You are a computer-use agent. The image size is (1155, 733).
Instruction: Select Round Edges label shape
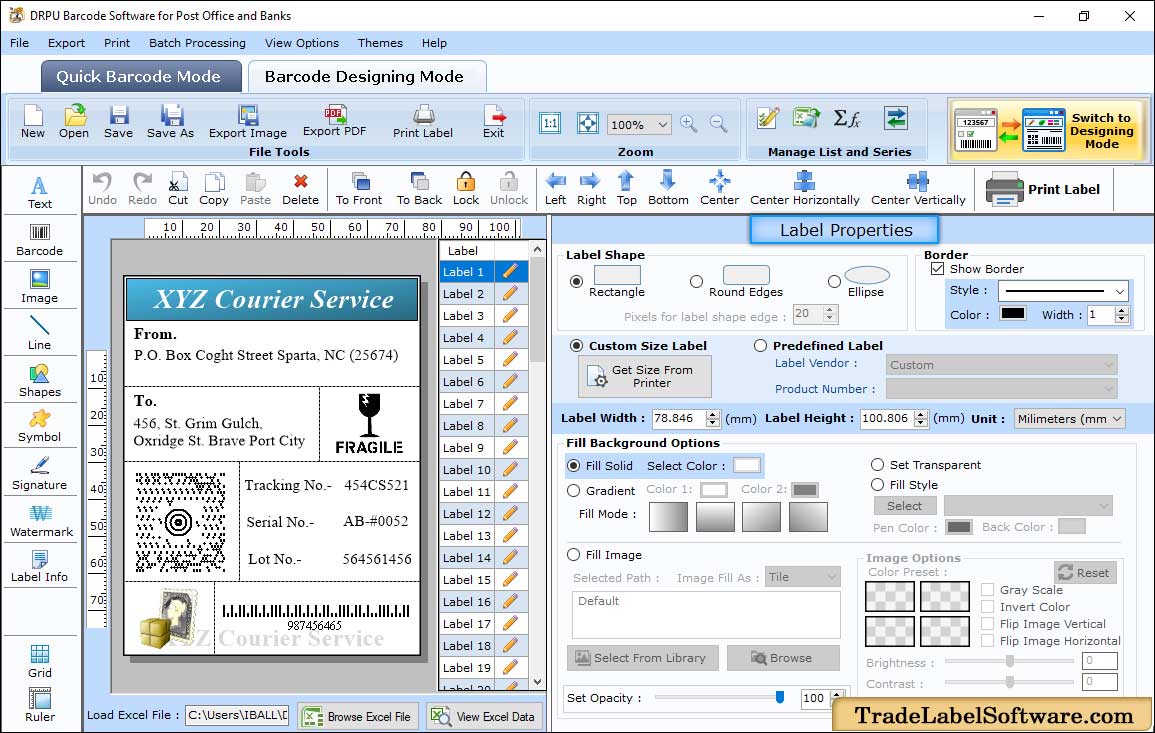696,281
